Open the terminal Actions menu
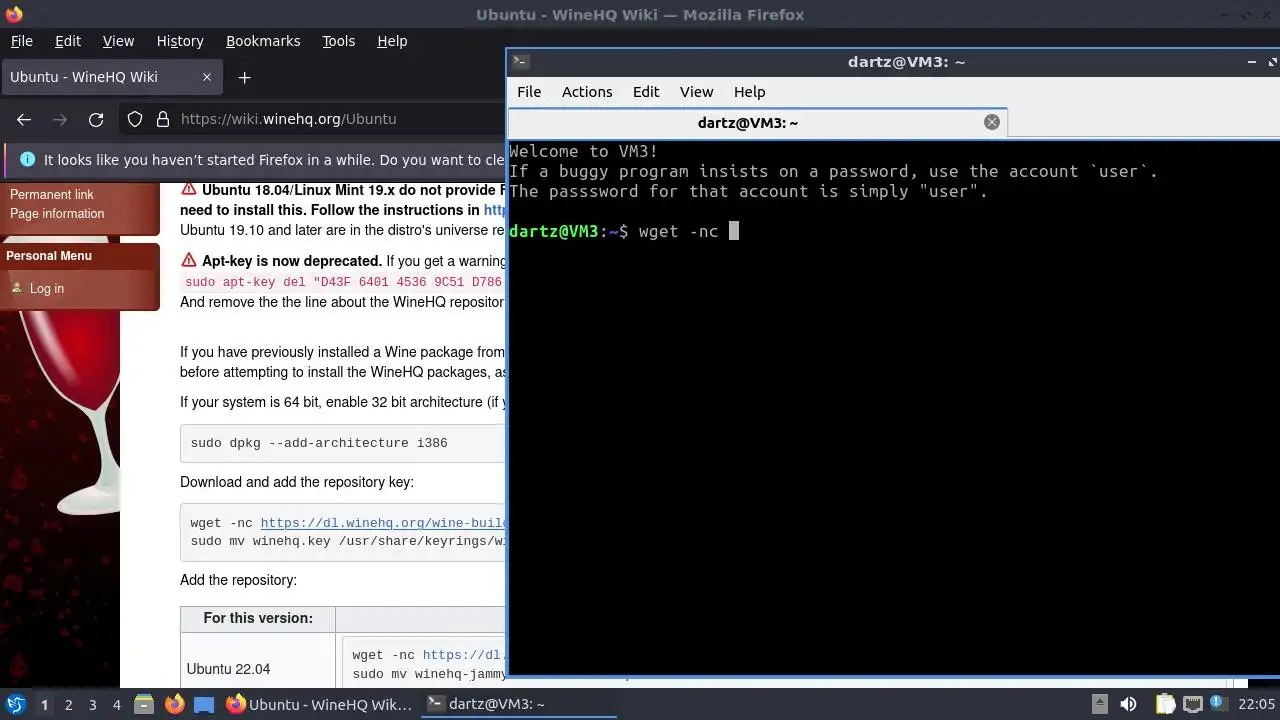 [x=587, y=92]
